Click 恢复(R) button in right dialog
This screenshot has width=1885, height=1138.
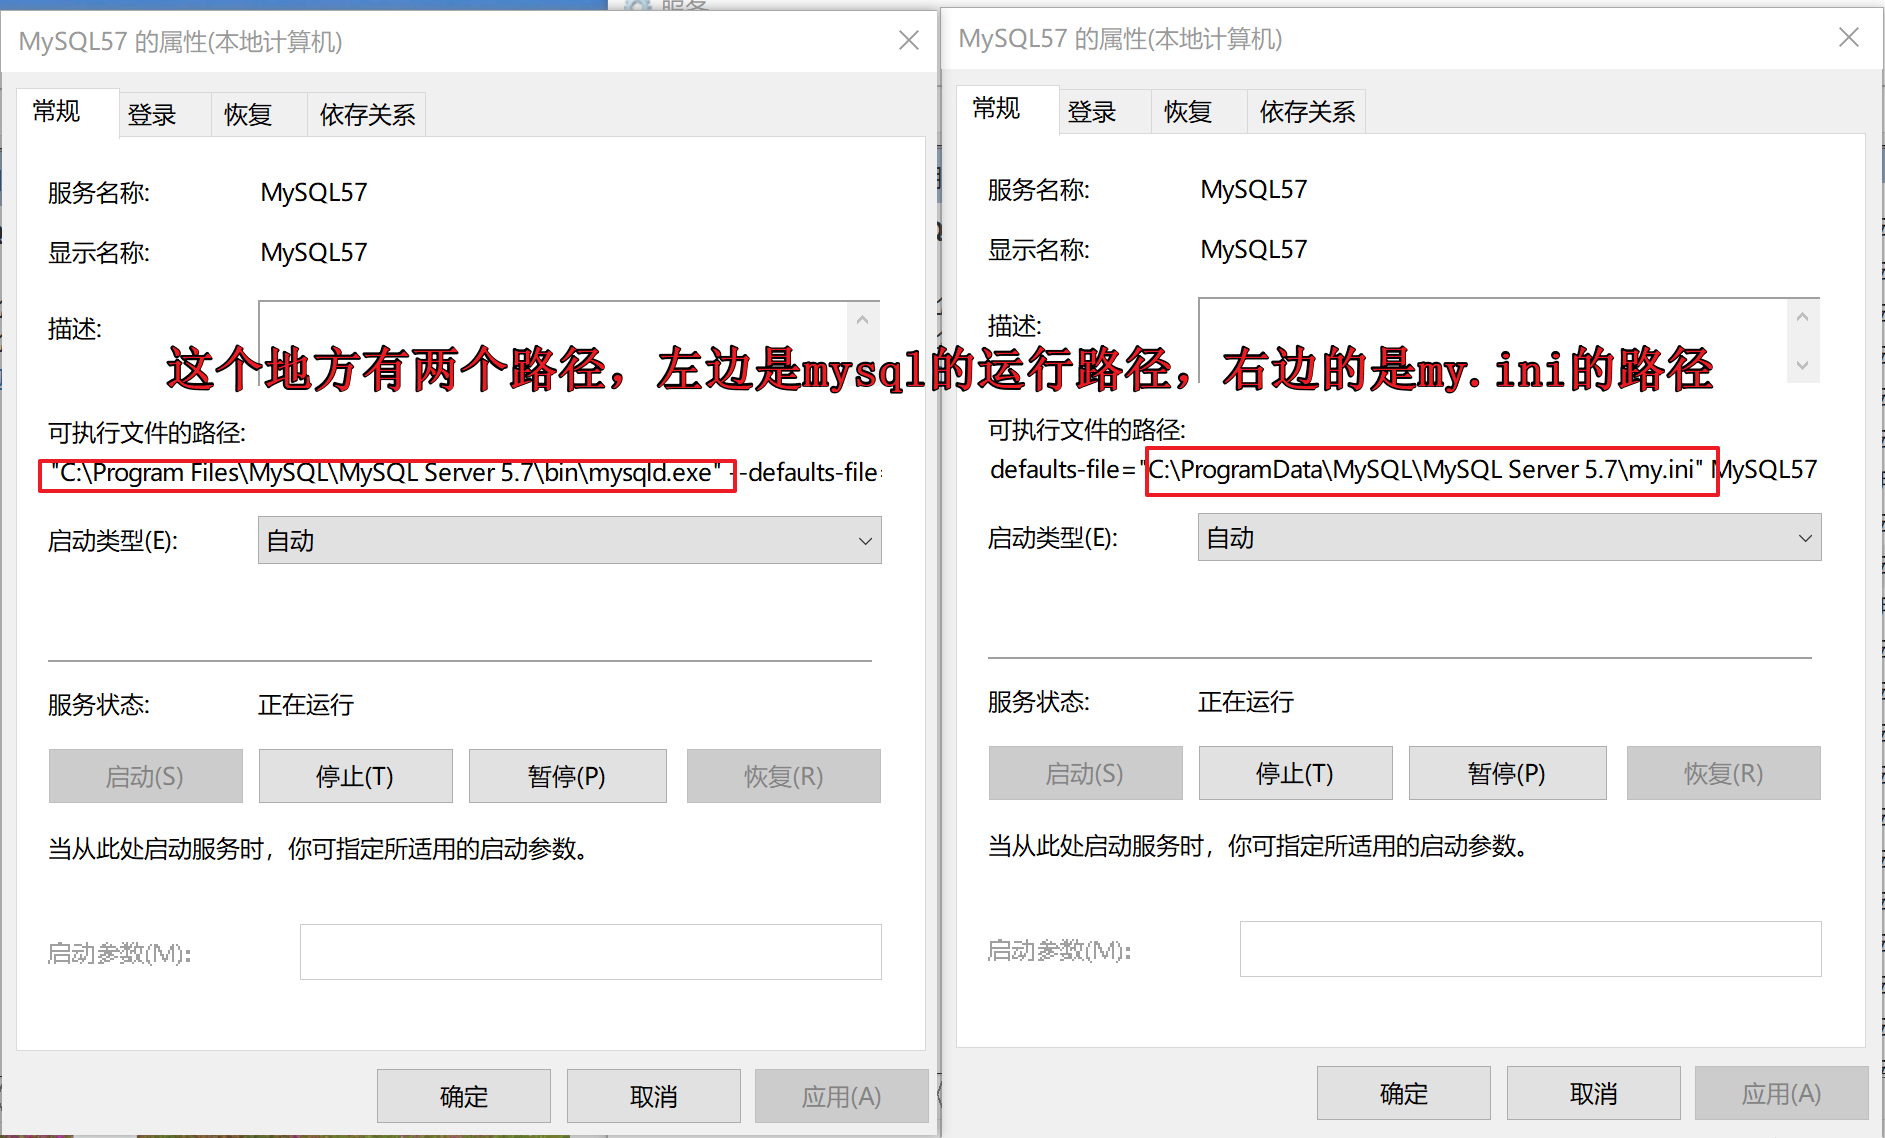1723,773
